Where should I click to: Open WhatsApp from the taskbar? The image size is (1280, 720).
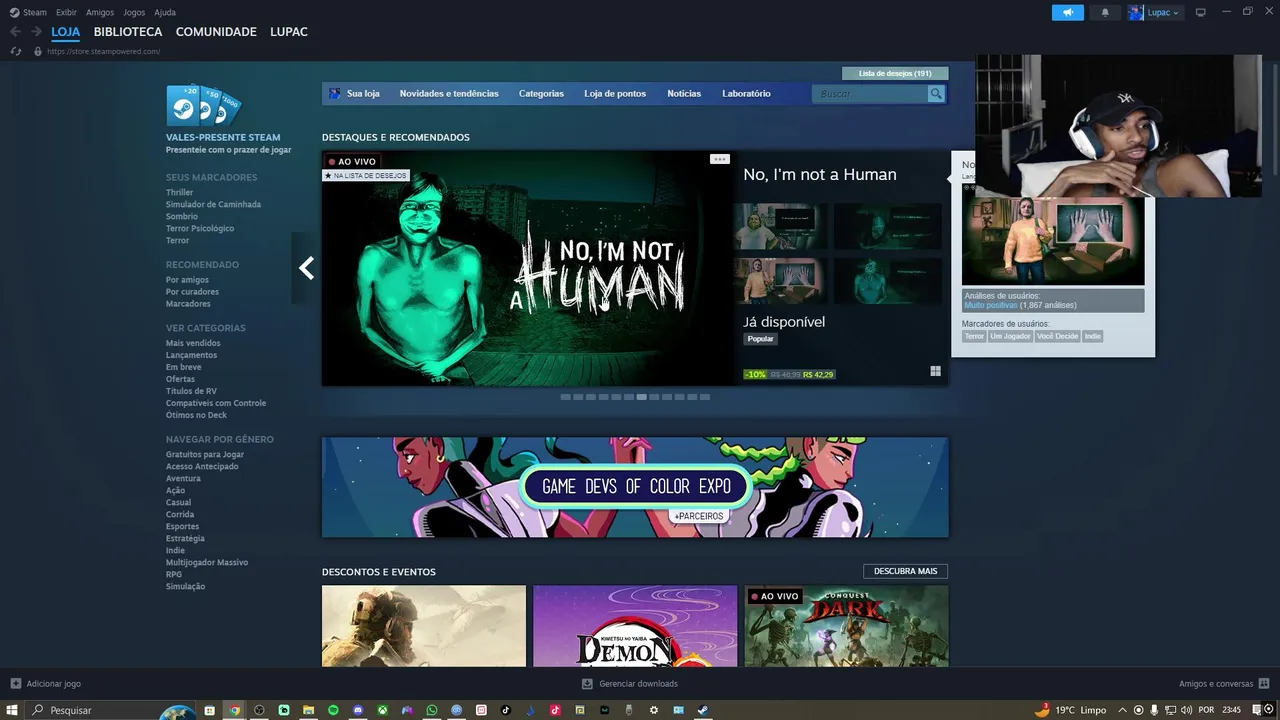(432, 710)
